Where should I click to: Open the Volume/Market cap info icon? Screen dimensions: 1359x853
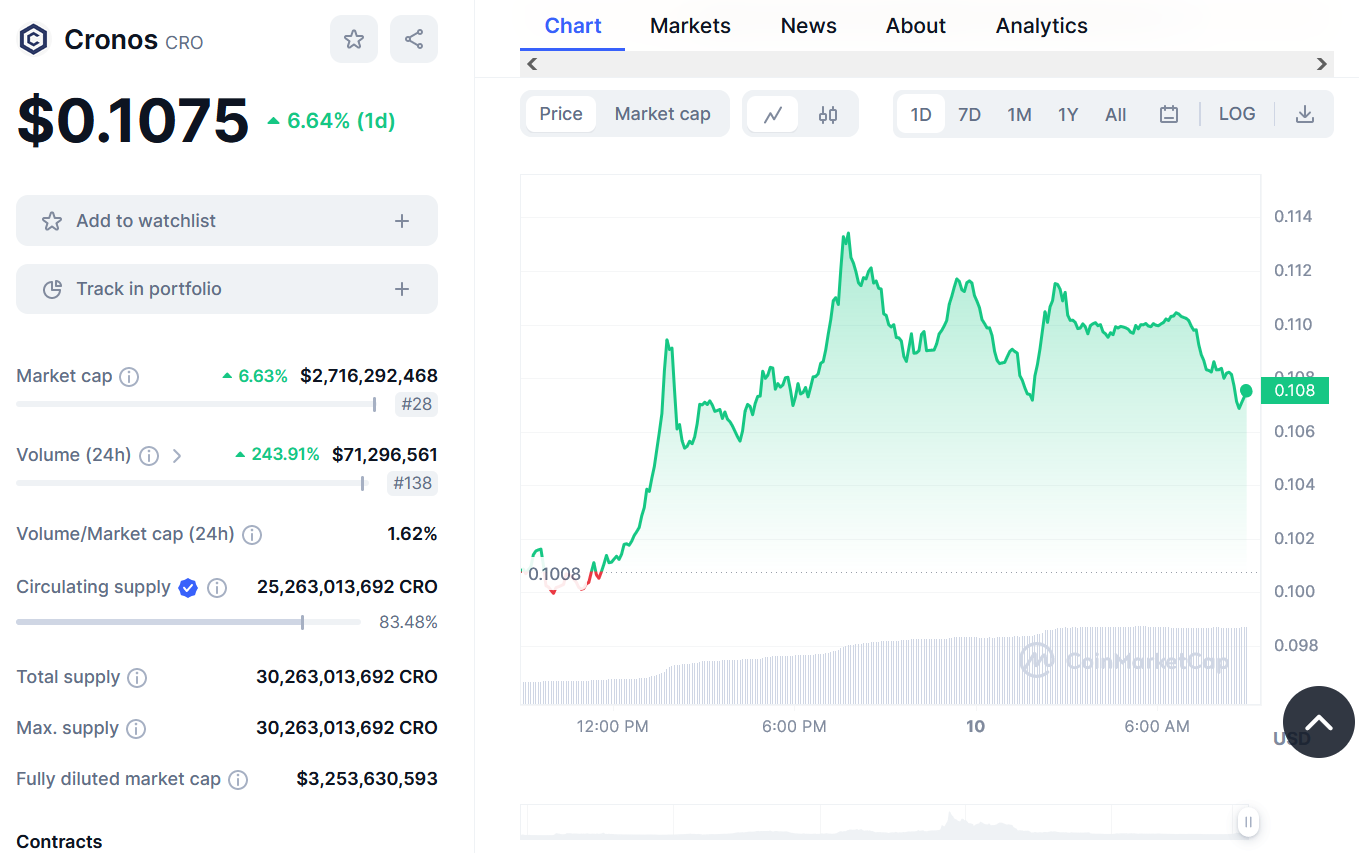[x=252, y=535]
